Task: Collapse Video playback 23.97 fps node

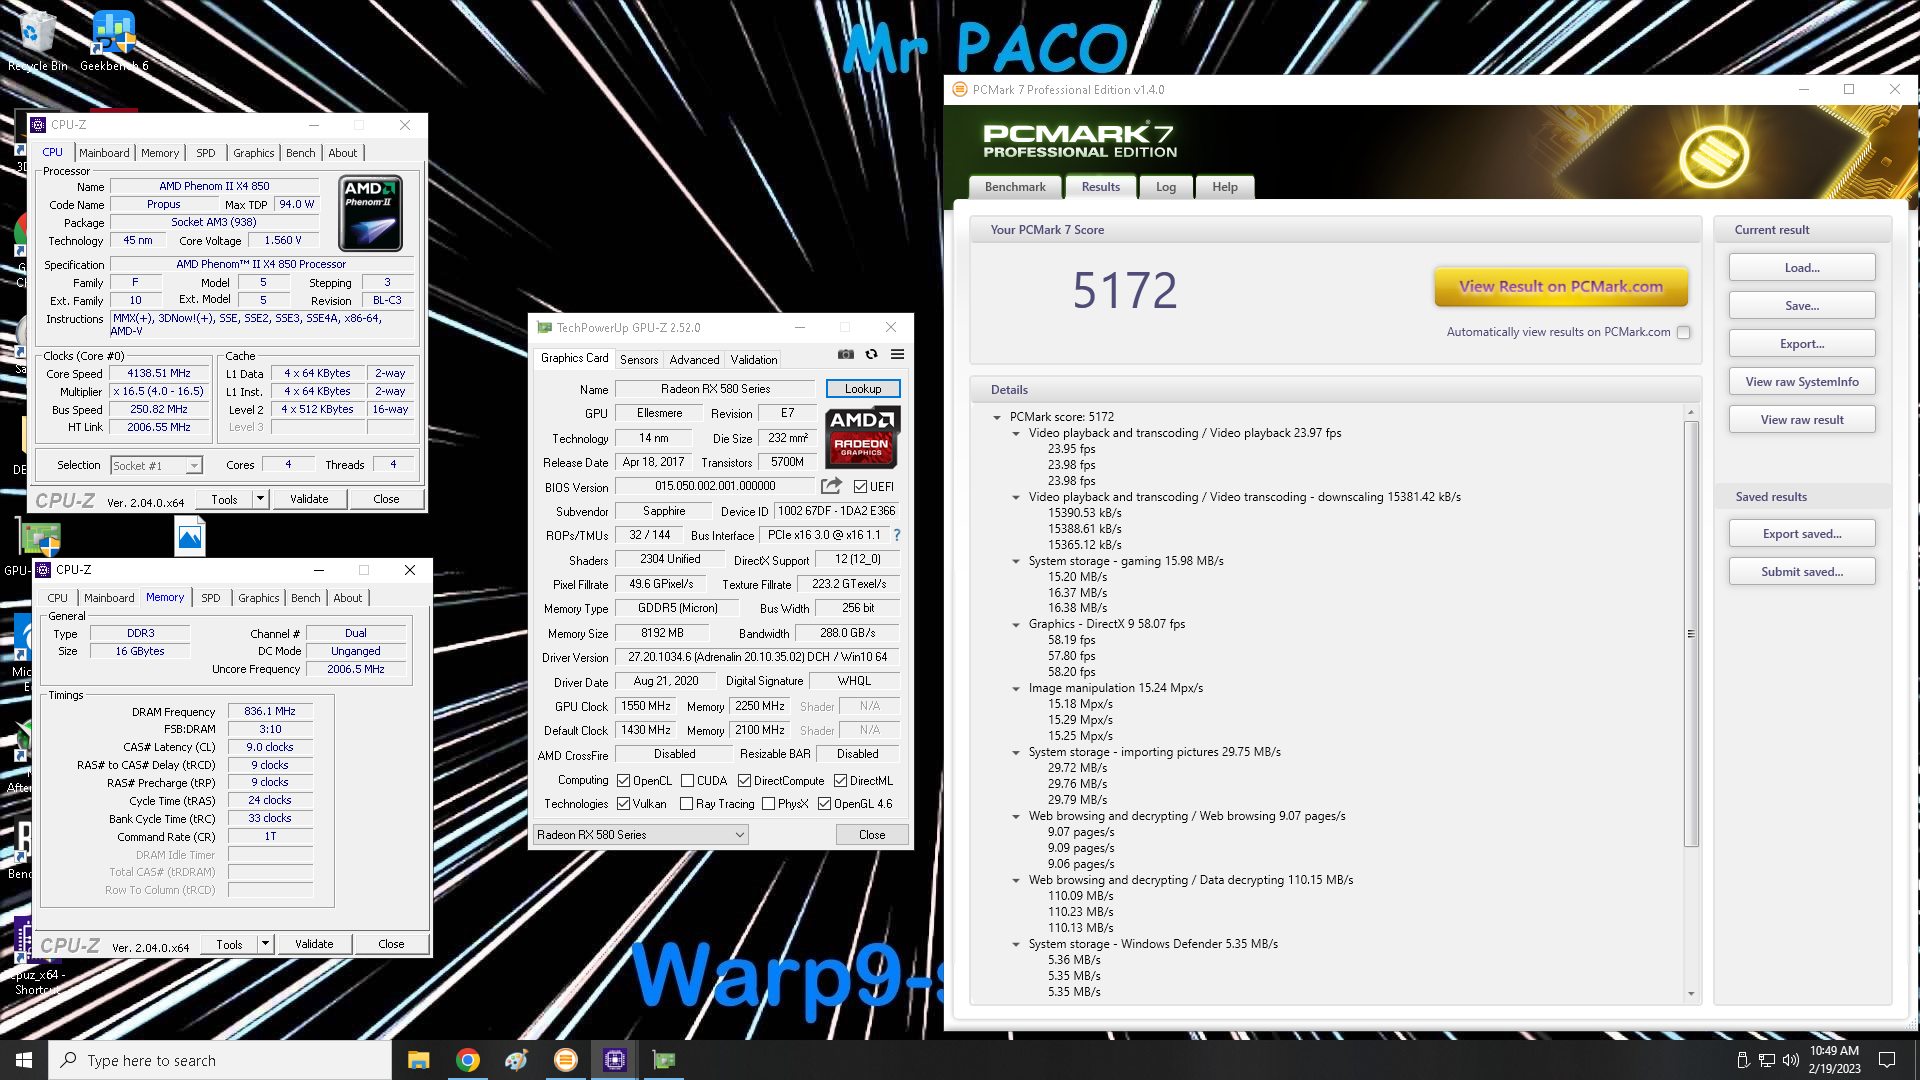Action: tap(1016, 433)
